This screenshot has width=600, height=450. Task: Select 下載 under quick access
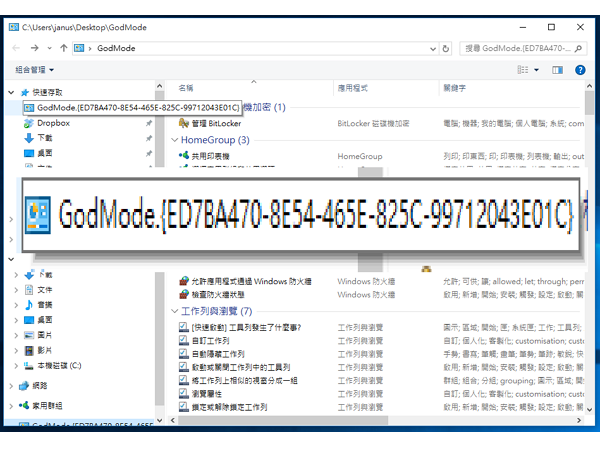coord(45,138)
